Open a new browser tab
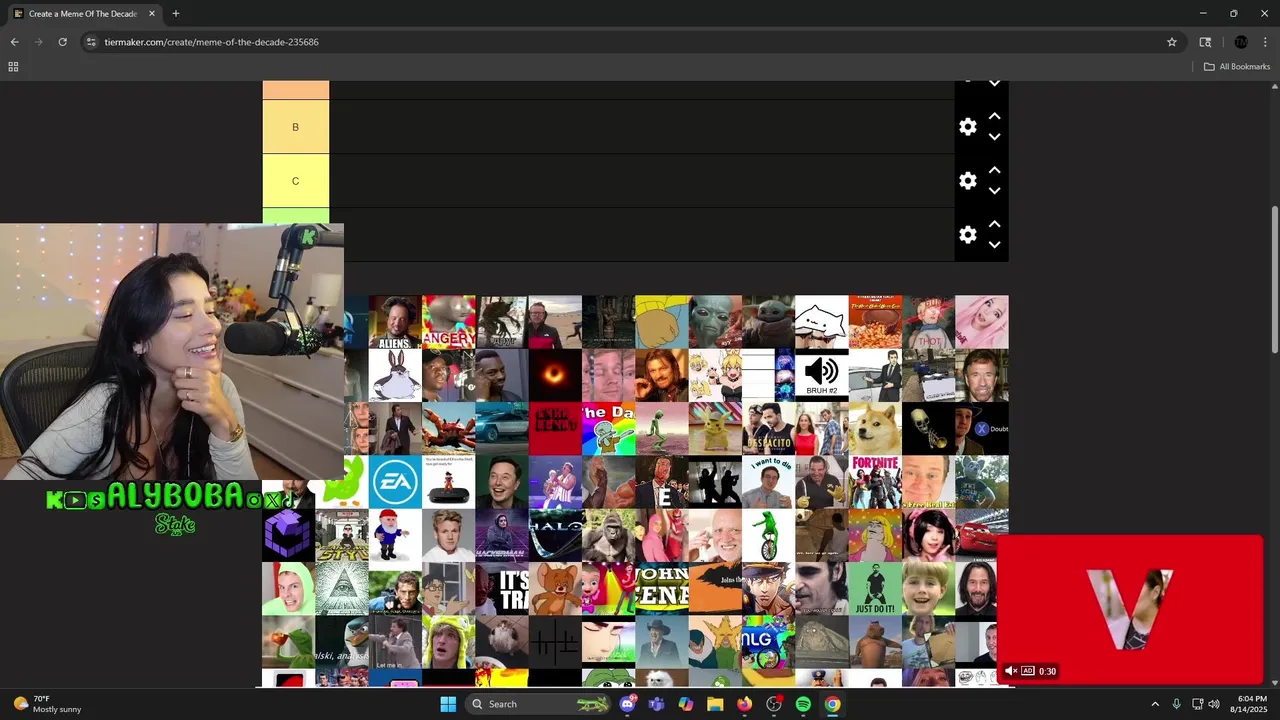1280x720 pixels. tap(176, 14)
